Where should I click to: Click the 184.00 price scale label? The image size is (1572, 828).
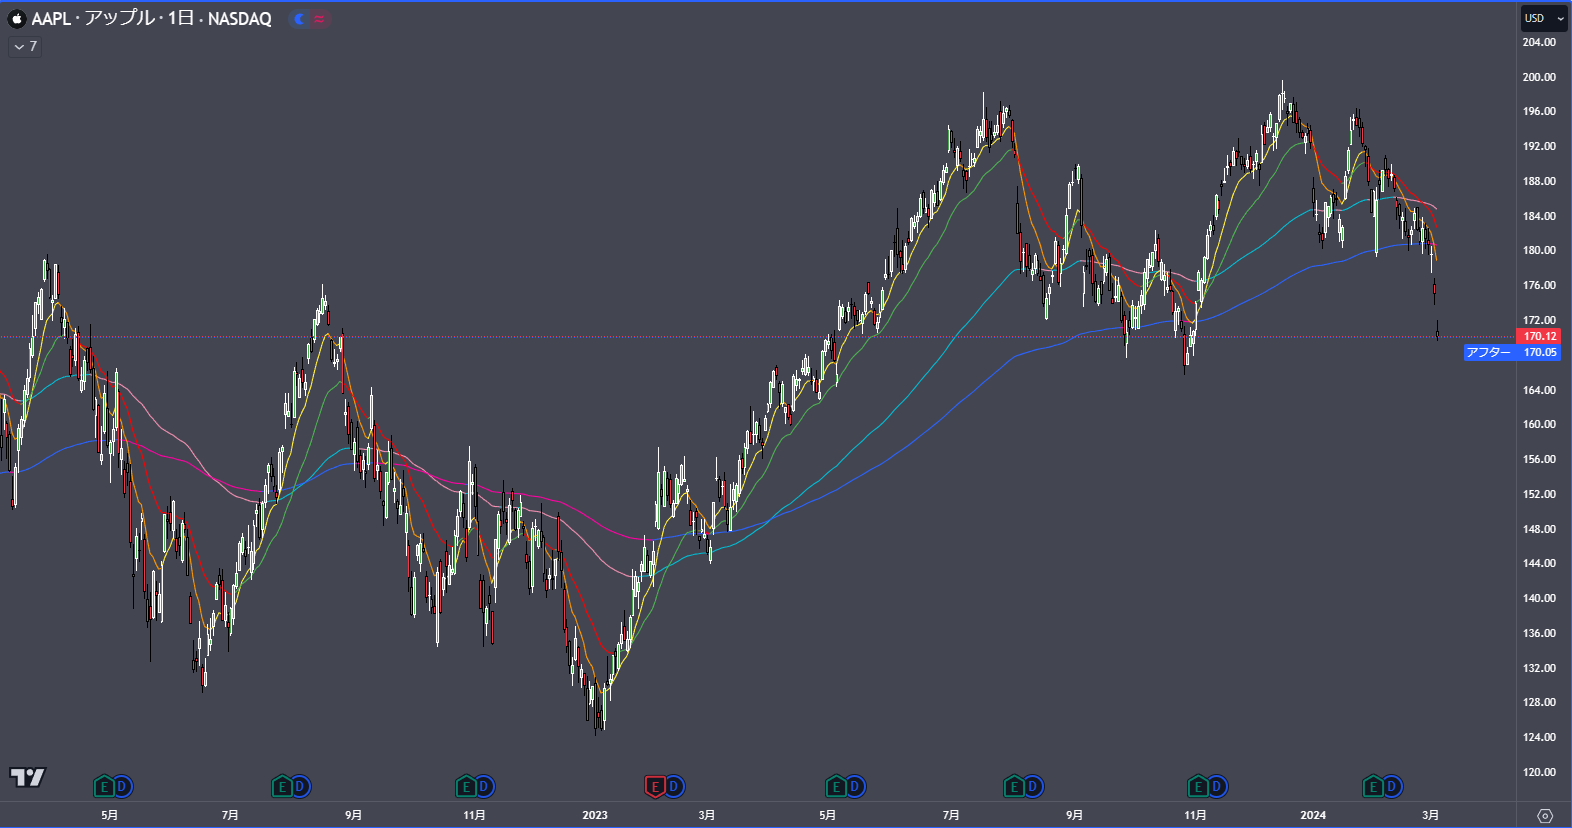click(1539, 216)
